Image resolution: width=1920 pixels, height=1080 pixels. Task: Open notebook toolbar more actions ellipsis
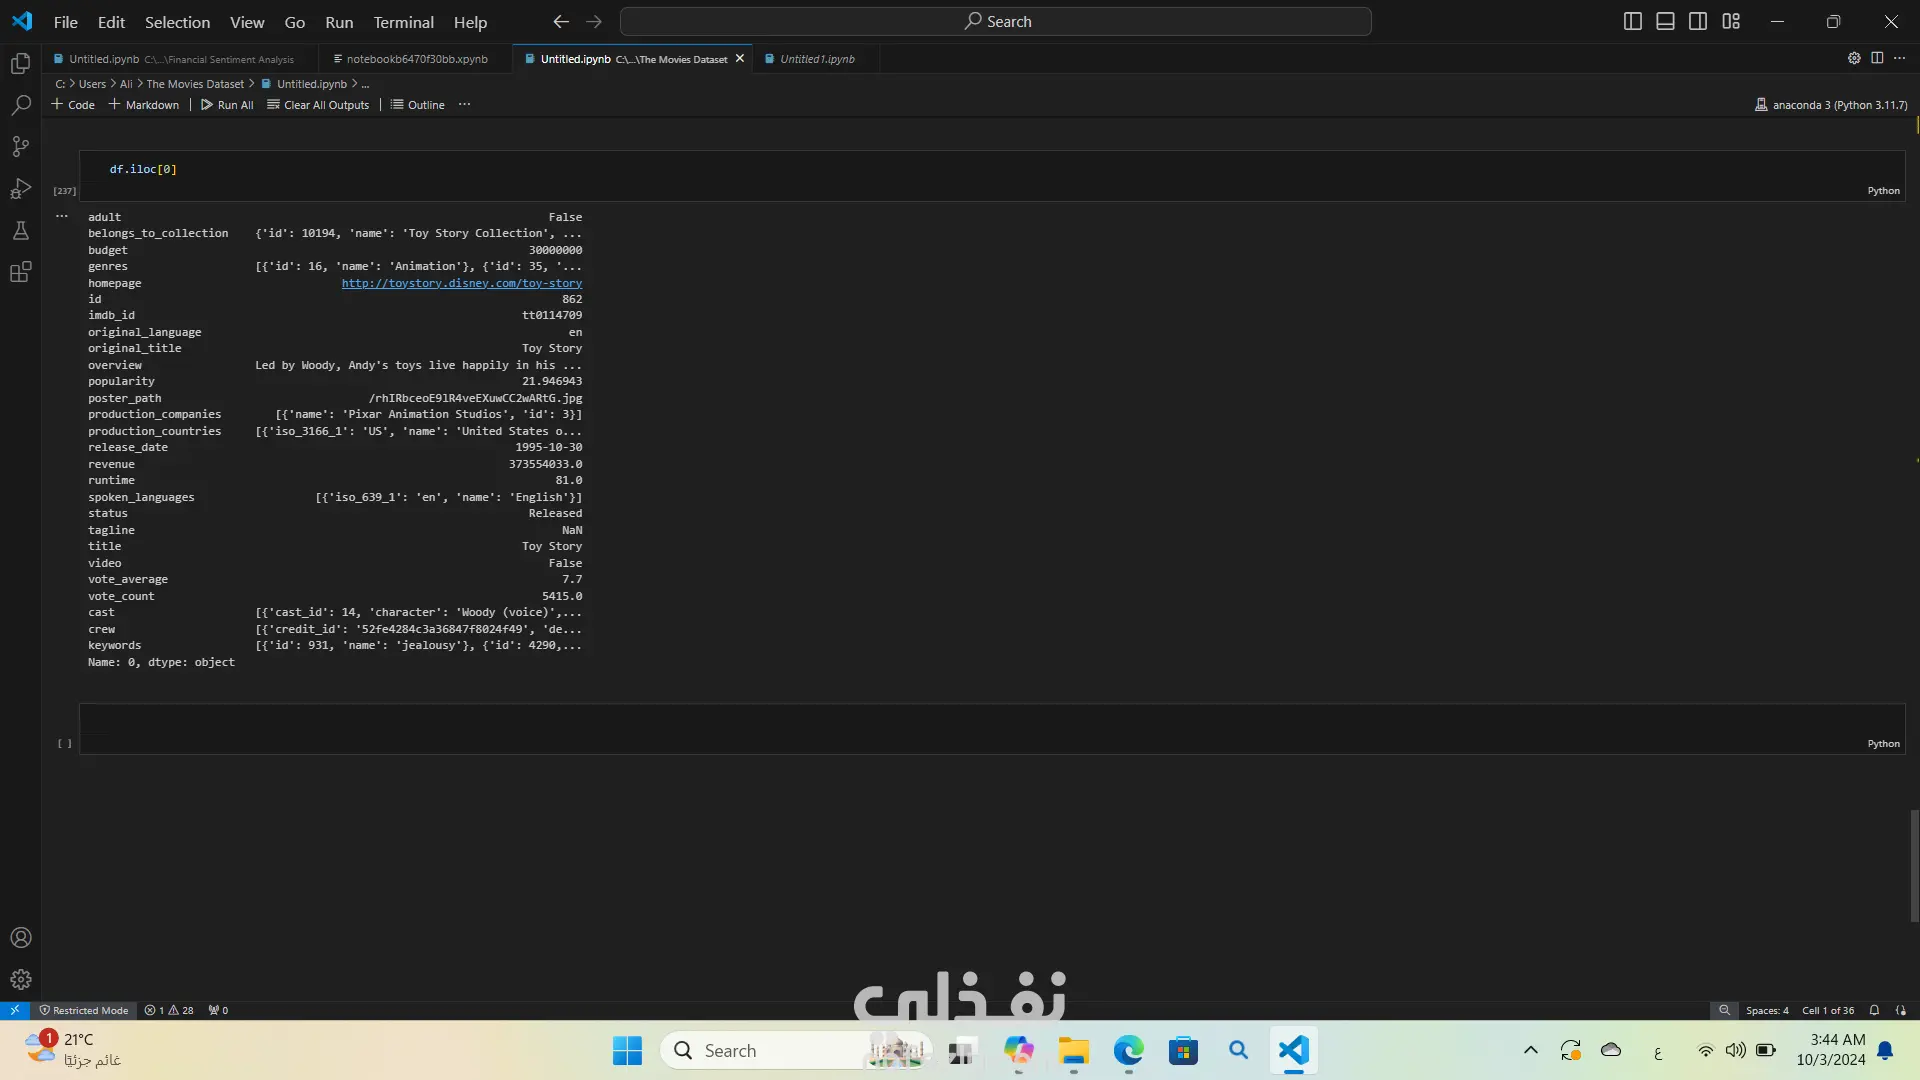tap(464, 104)
